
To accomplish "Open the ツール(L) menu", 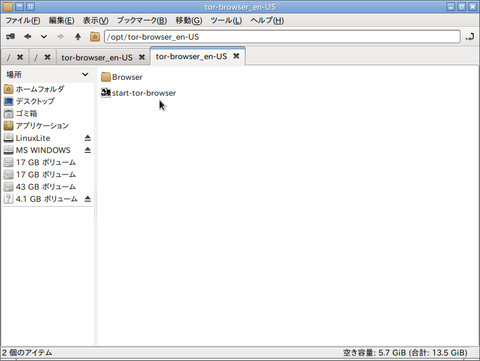I will coord(226,20).
